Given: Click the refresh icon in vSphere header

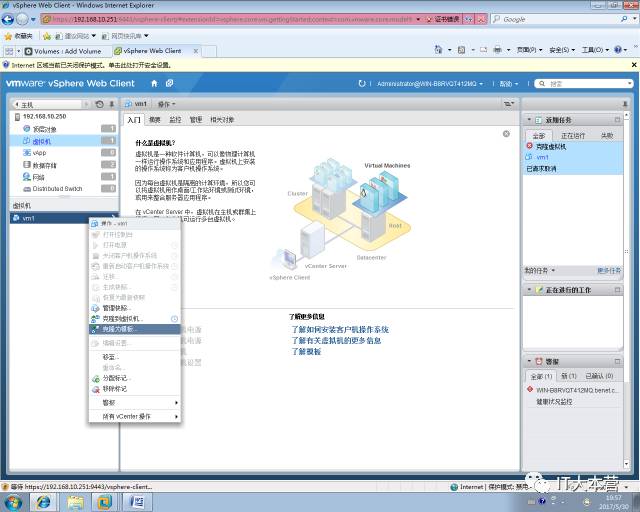Looking at the screenshot, I should click(x=362, y=83).
